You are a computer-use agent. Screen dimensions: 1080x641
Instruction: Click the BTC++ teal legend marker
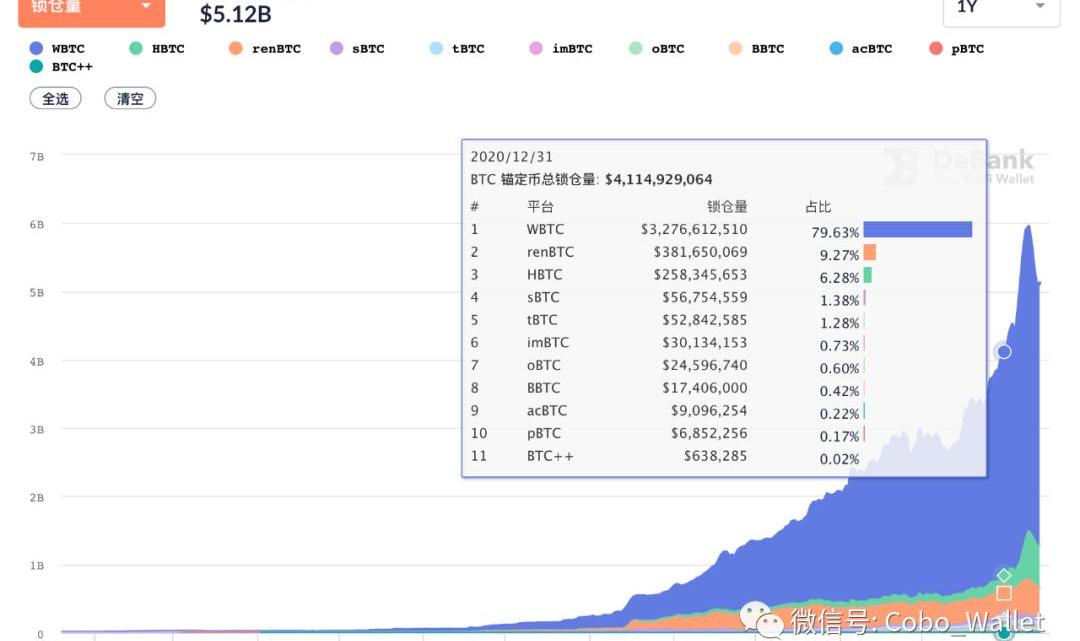[x=37, y=67]
